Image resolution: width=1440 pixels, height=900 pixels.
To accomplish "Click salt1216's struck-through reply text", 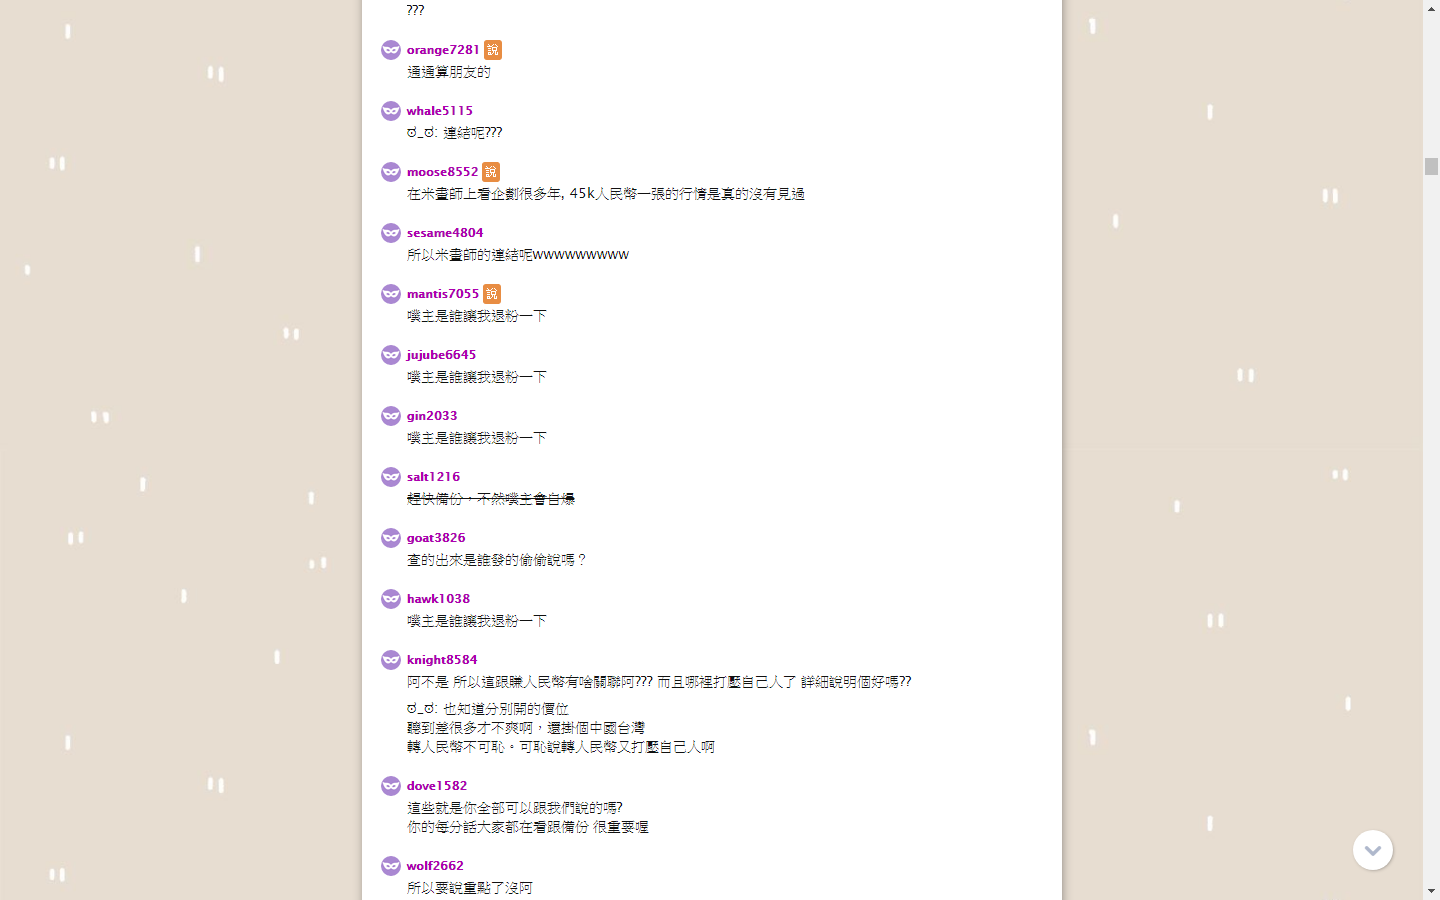I will tap(491, 499).
